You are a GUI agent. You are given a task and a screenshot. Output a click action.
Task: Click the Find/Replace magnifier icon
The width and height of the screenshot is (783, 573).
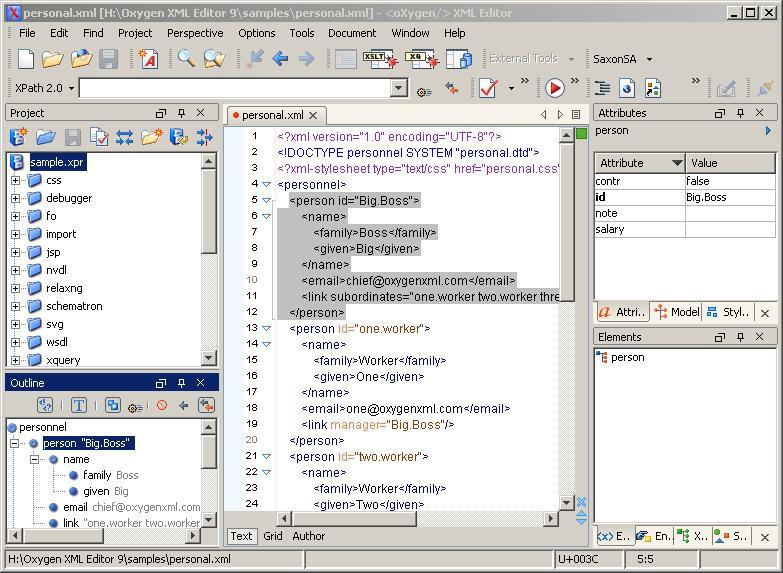pos(186,59)
